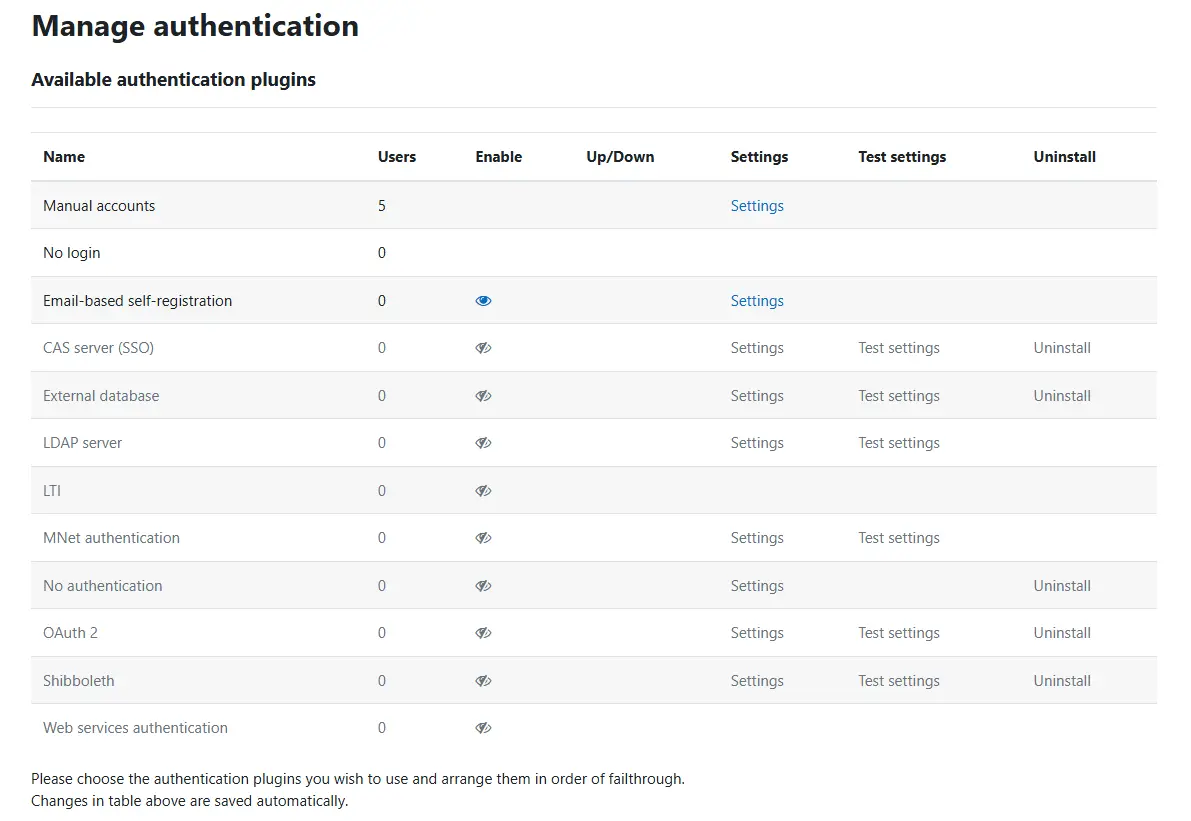
Task: Enable Shibboleth plugin eye icon
Action: tap(483, 680)
